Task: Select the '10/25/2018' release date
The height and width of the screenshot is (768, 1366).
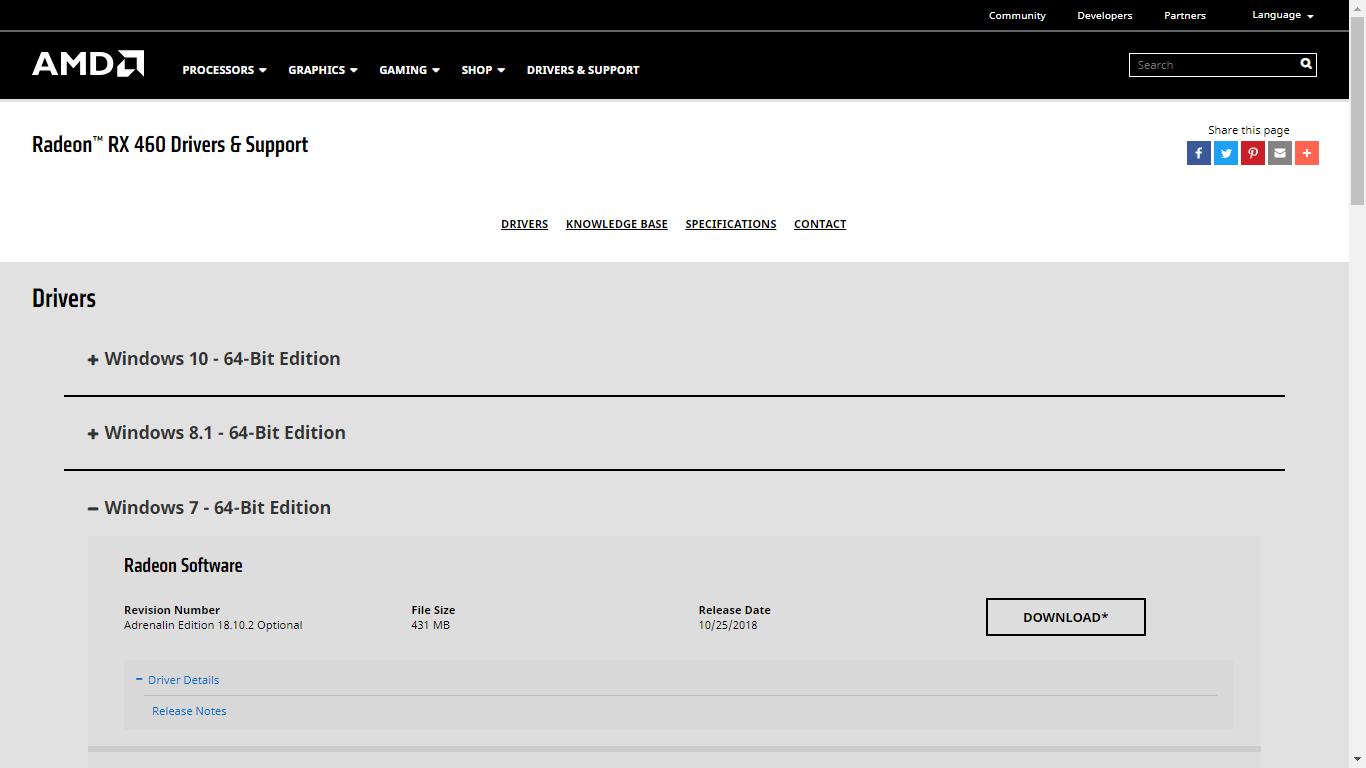Action: pos(728,625)
